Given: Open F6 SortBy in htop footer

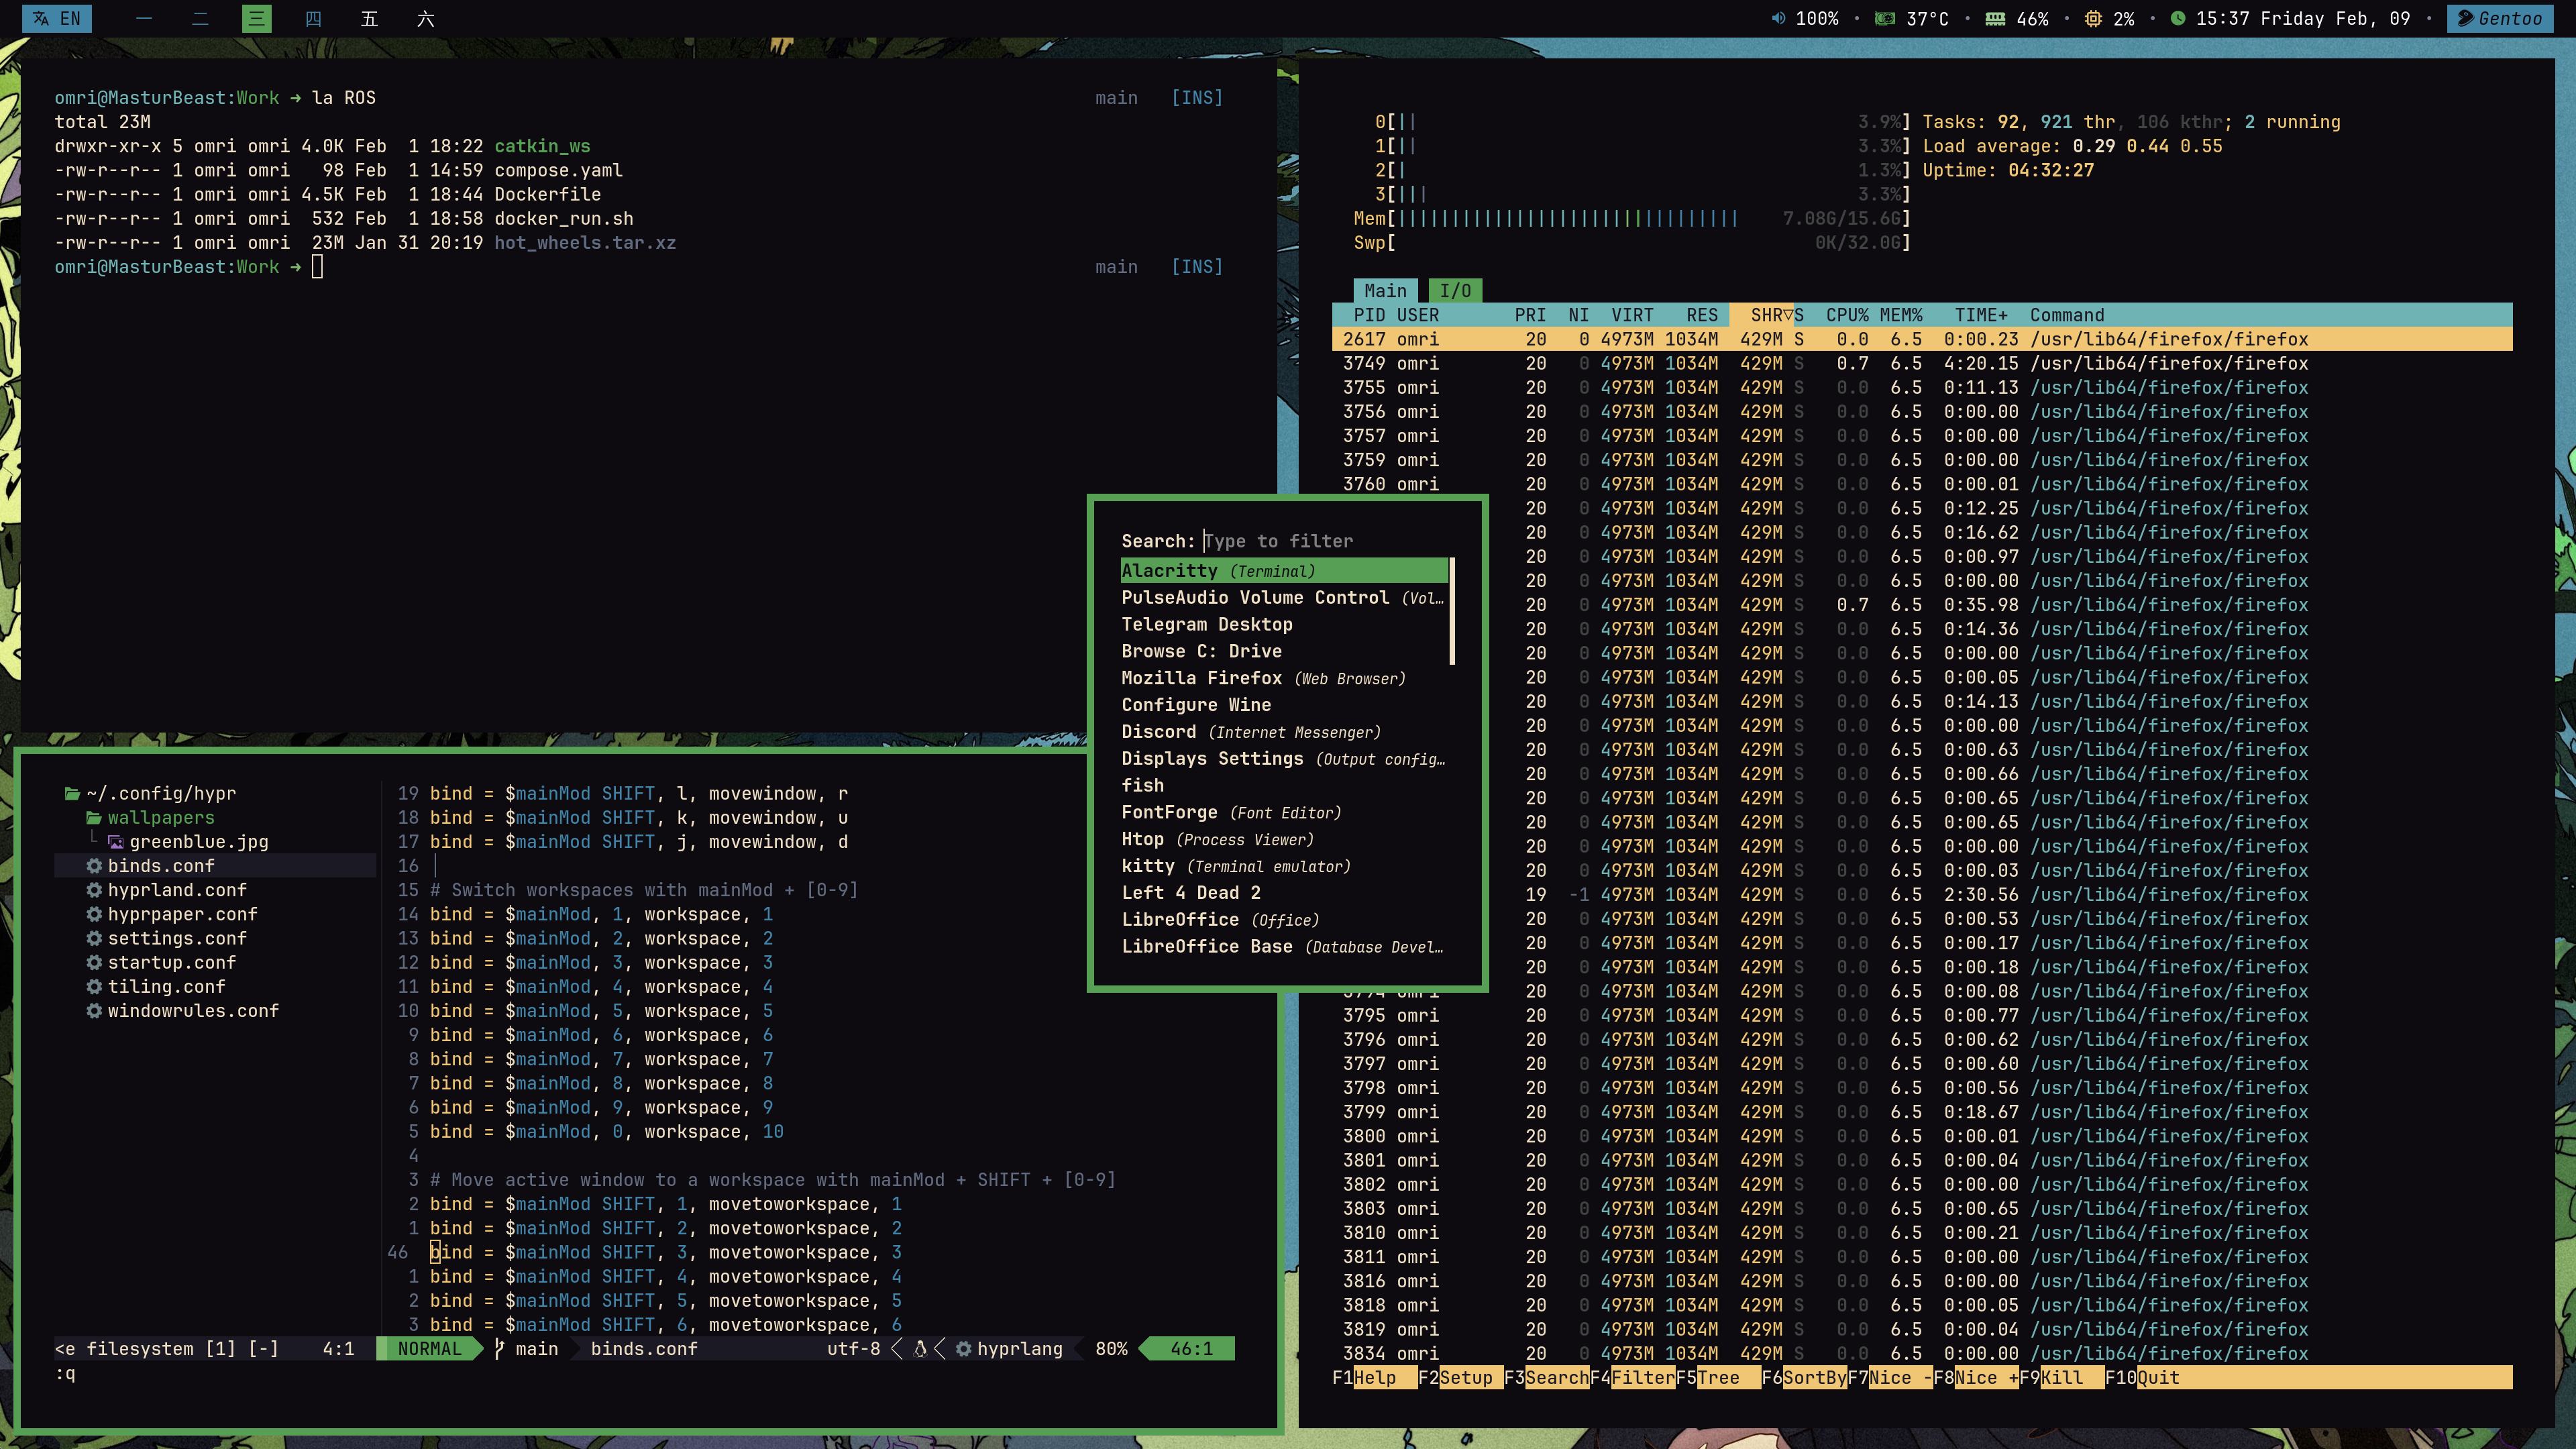Looking at the screenshot, I should (x=1805, y=1378).
